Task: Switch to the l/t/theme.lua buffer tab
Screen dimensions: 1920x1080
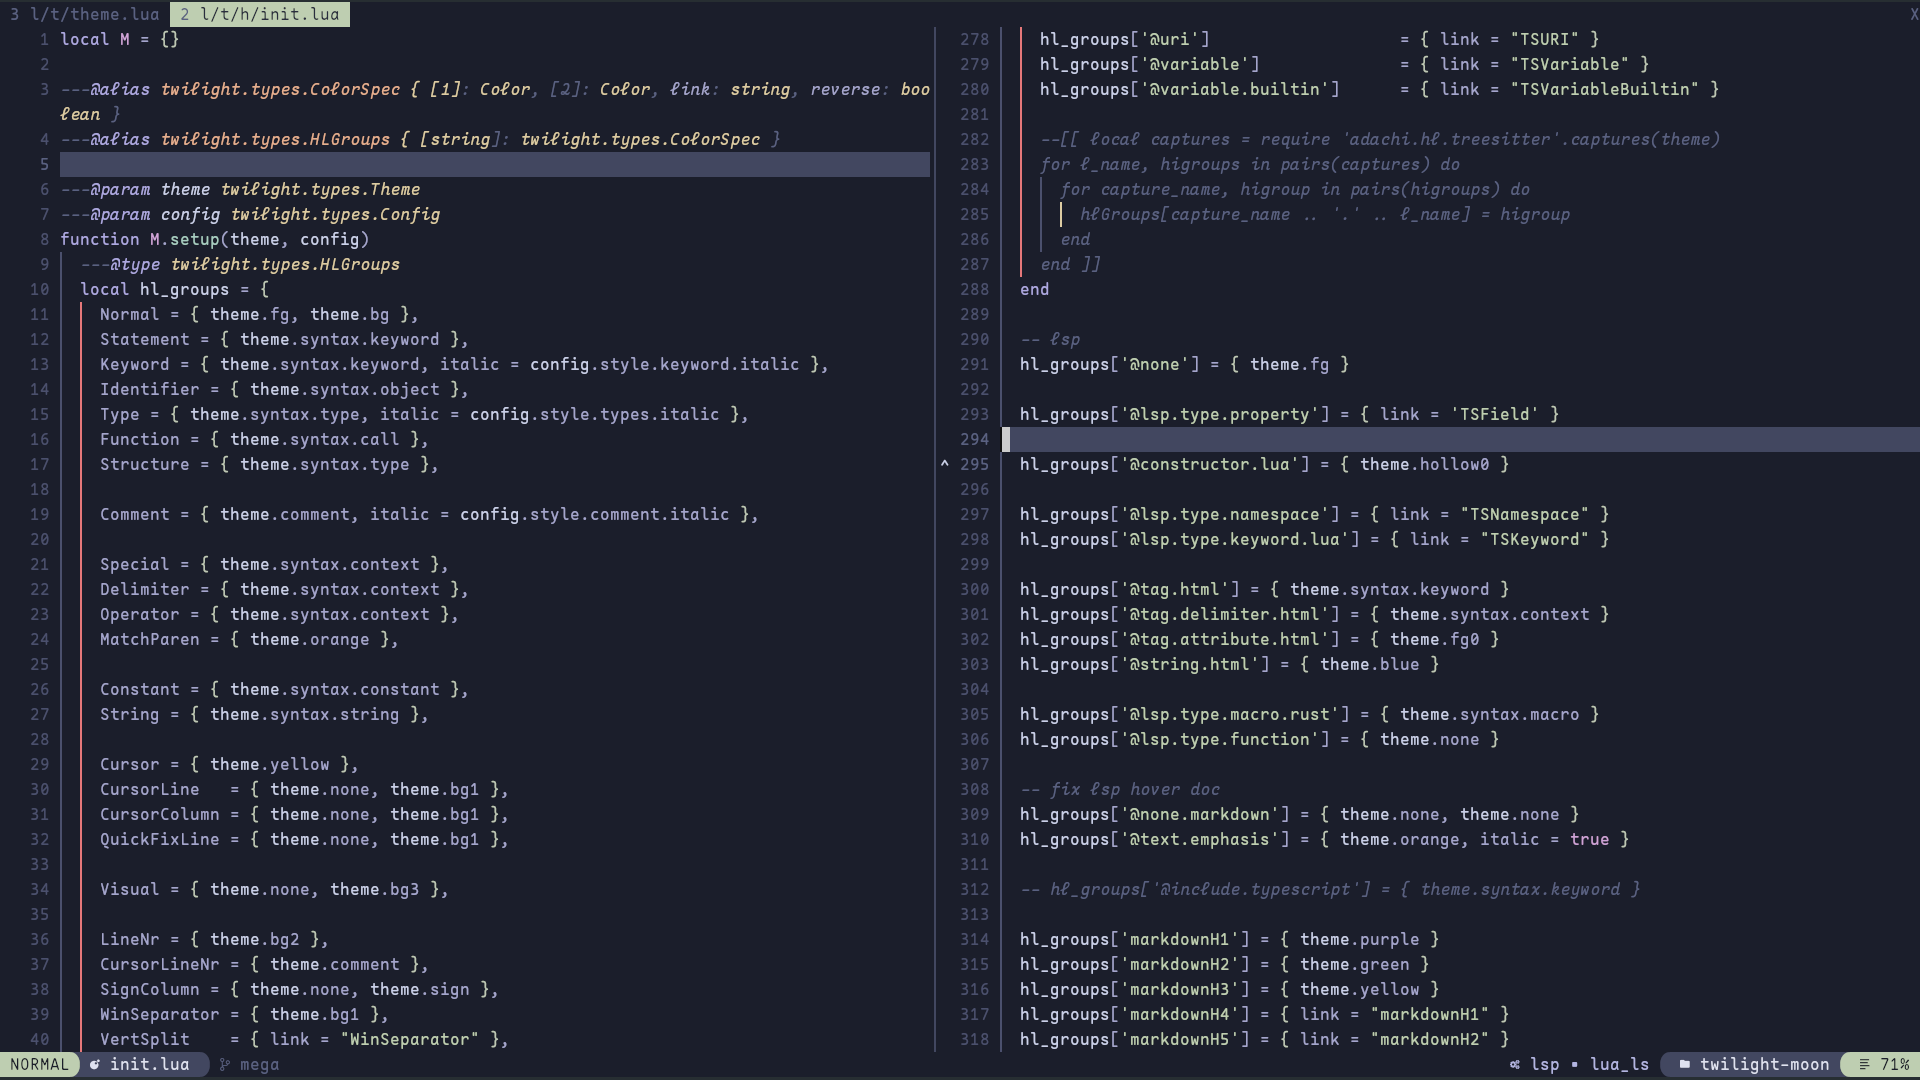Action: (84, 14)
